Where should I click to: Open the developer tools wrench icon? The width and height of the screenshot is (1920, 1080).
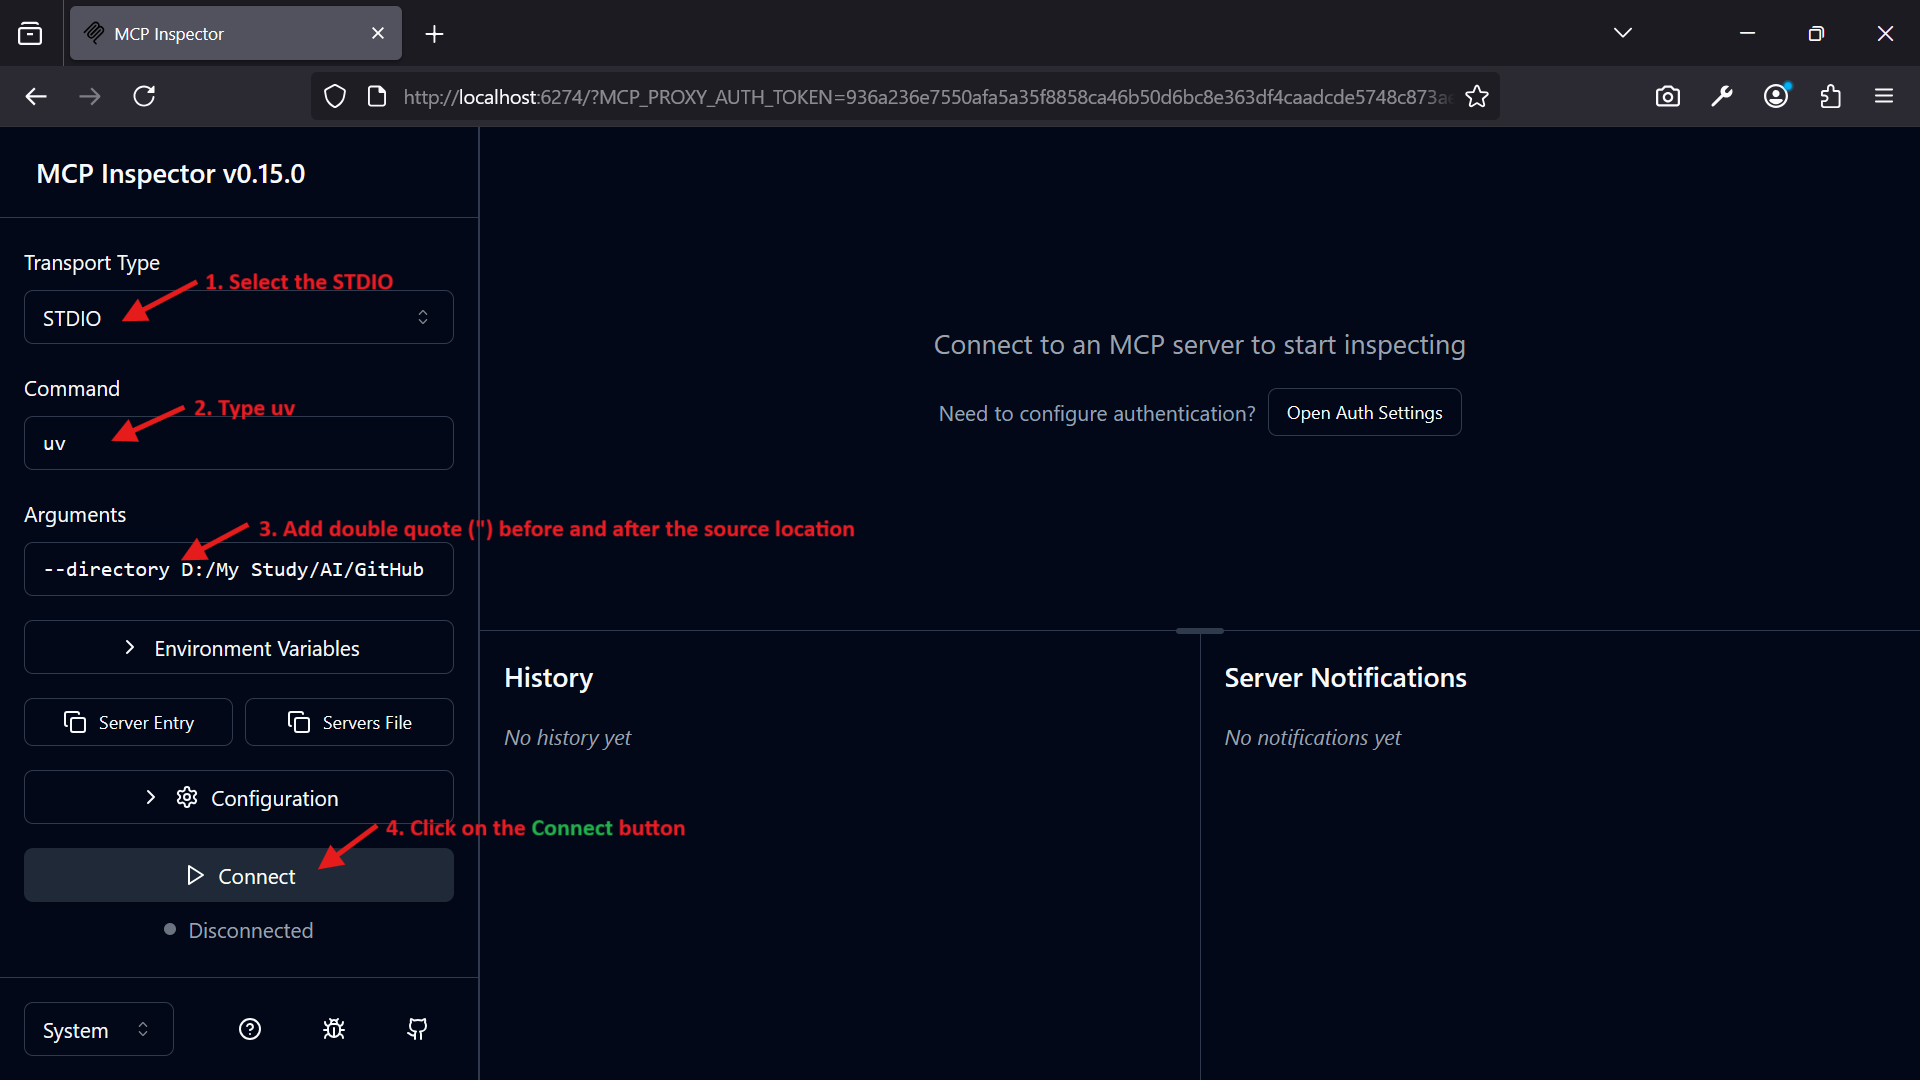point(1722,96)
